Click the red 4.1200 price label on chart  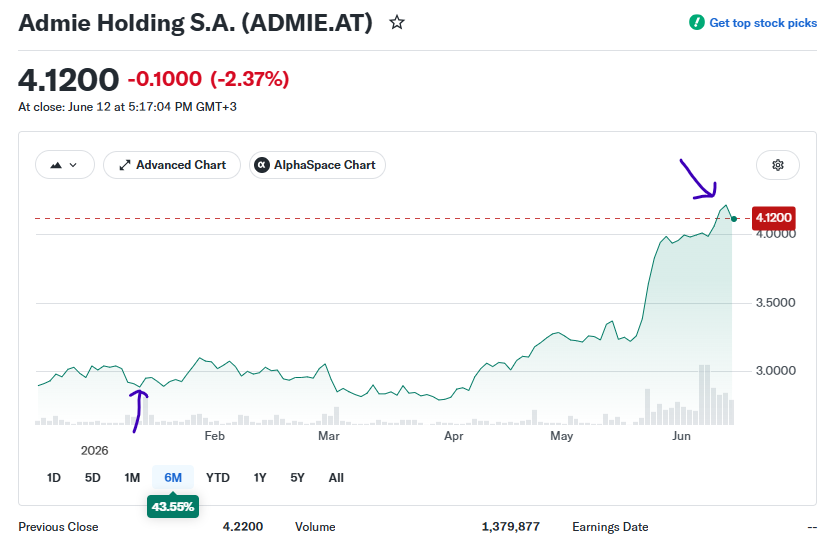tap(773, 218)
